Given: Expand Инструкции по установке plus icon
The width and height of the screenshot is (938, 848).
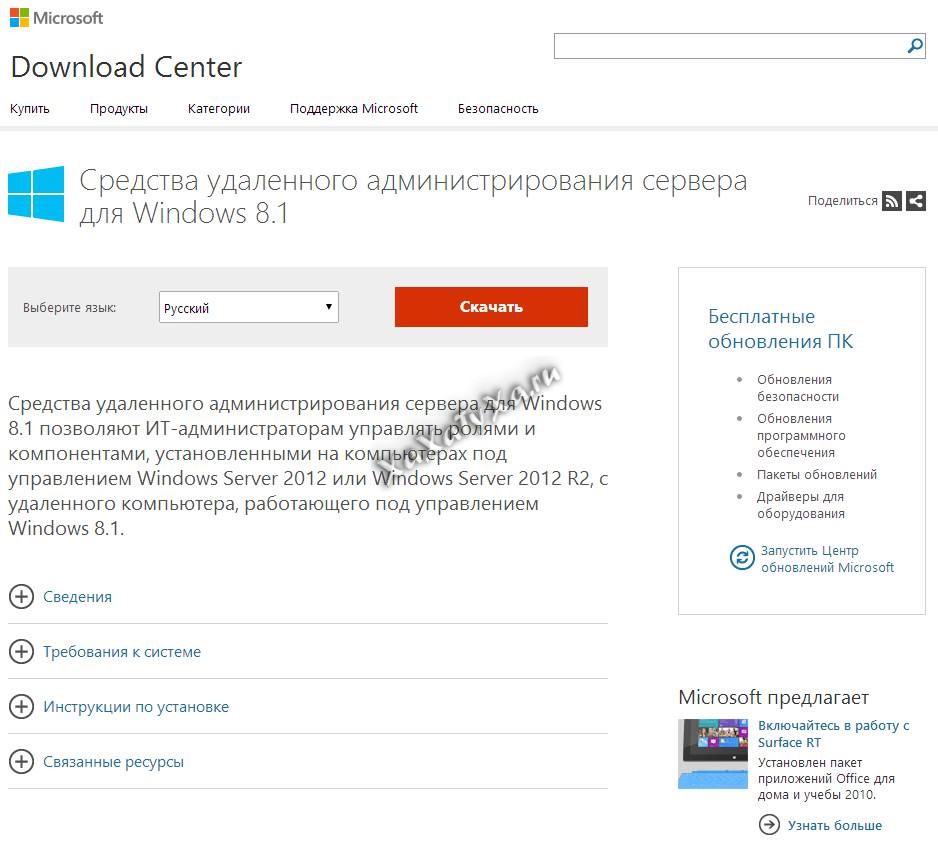Looking at the screenshot, I should pyautogui.click(x=22, y=706).
